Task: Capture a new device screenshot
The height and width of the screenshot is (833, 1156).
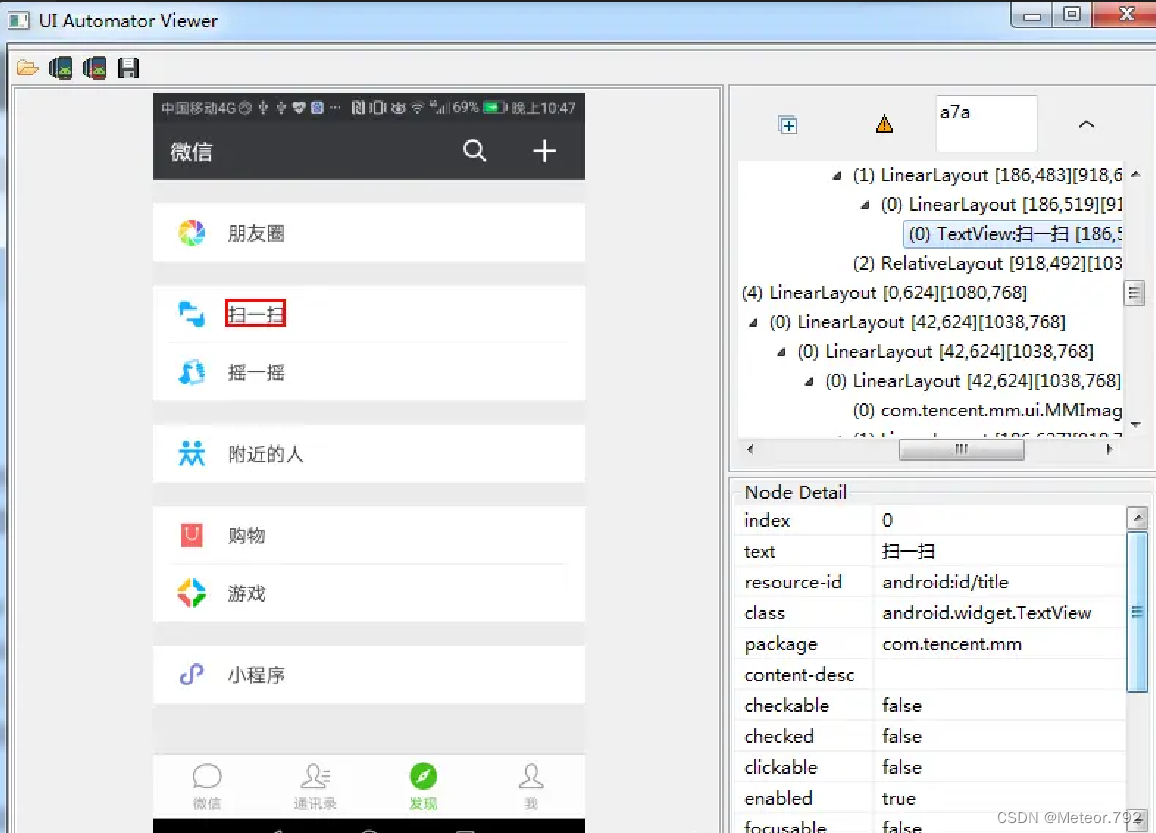Action: coord(61,68)
